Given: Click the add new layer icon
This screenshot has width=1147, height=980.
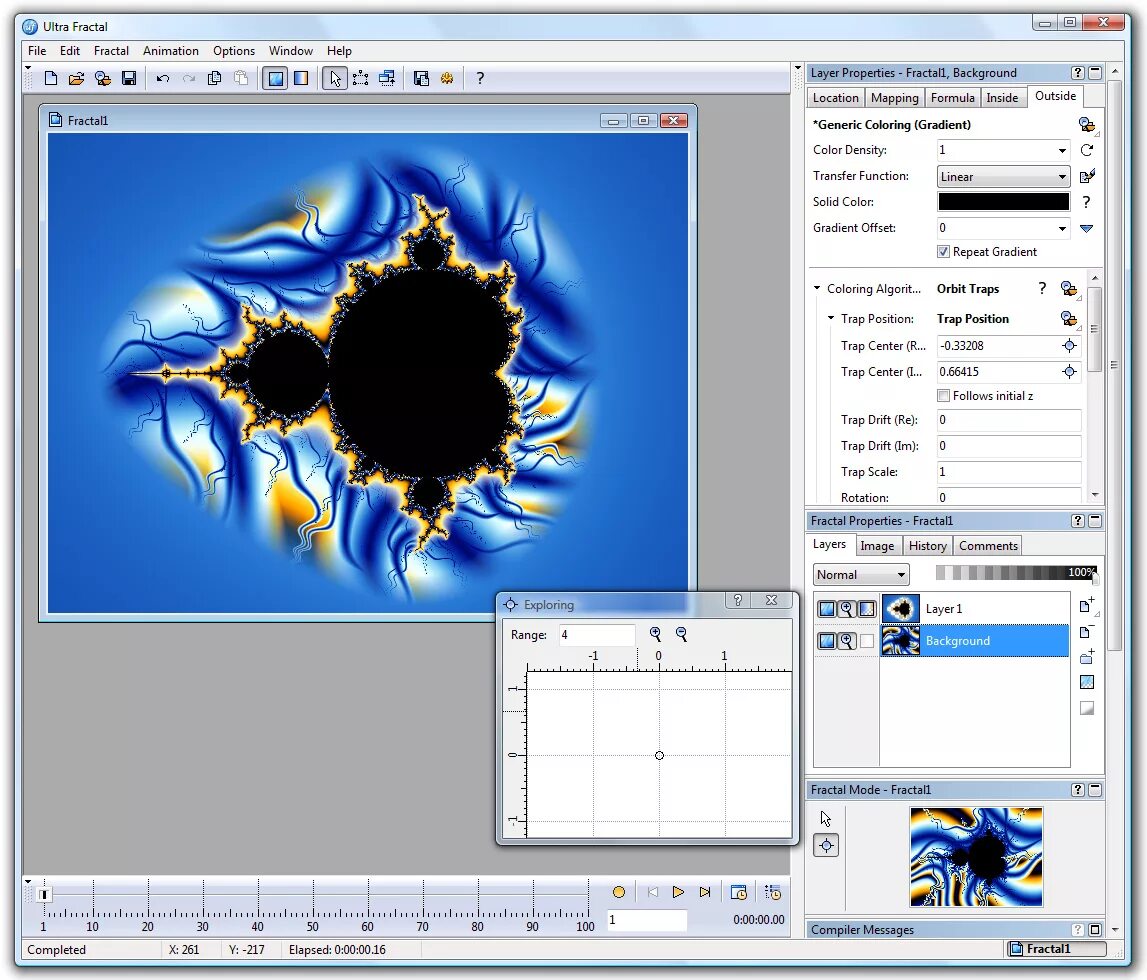Looking at the screenshot, I should [1087, 606].
